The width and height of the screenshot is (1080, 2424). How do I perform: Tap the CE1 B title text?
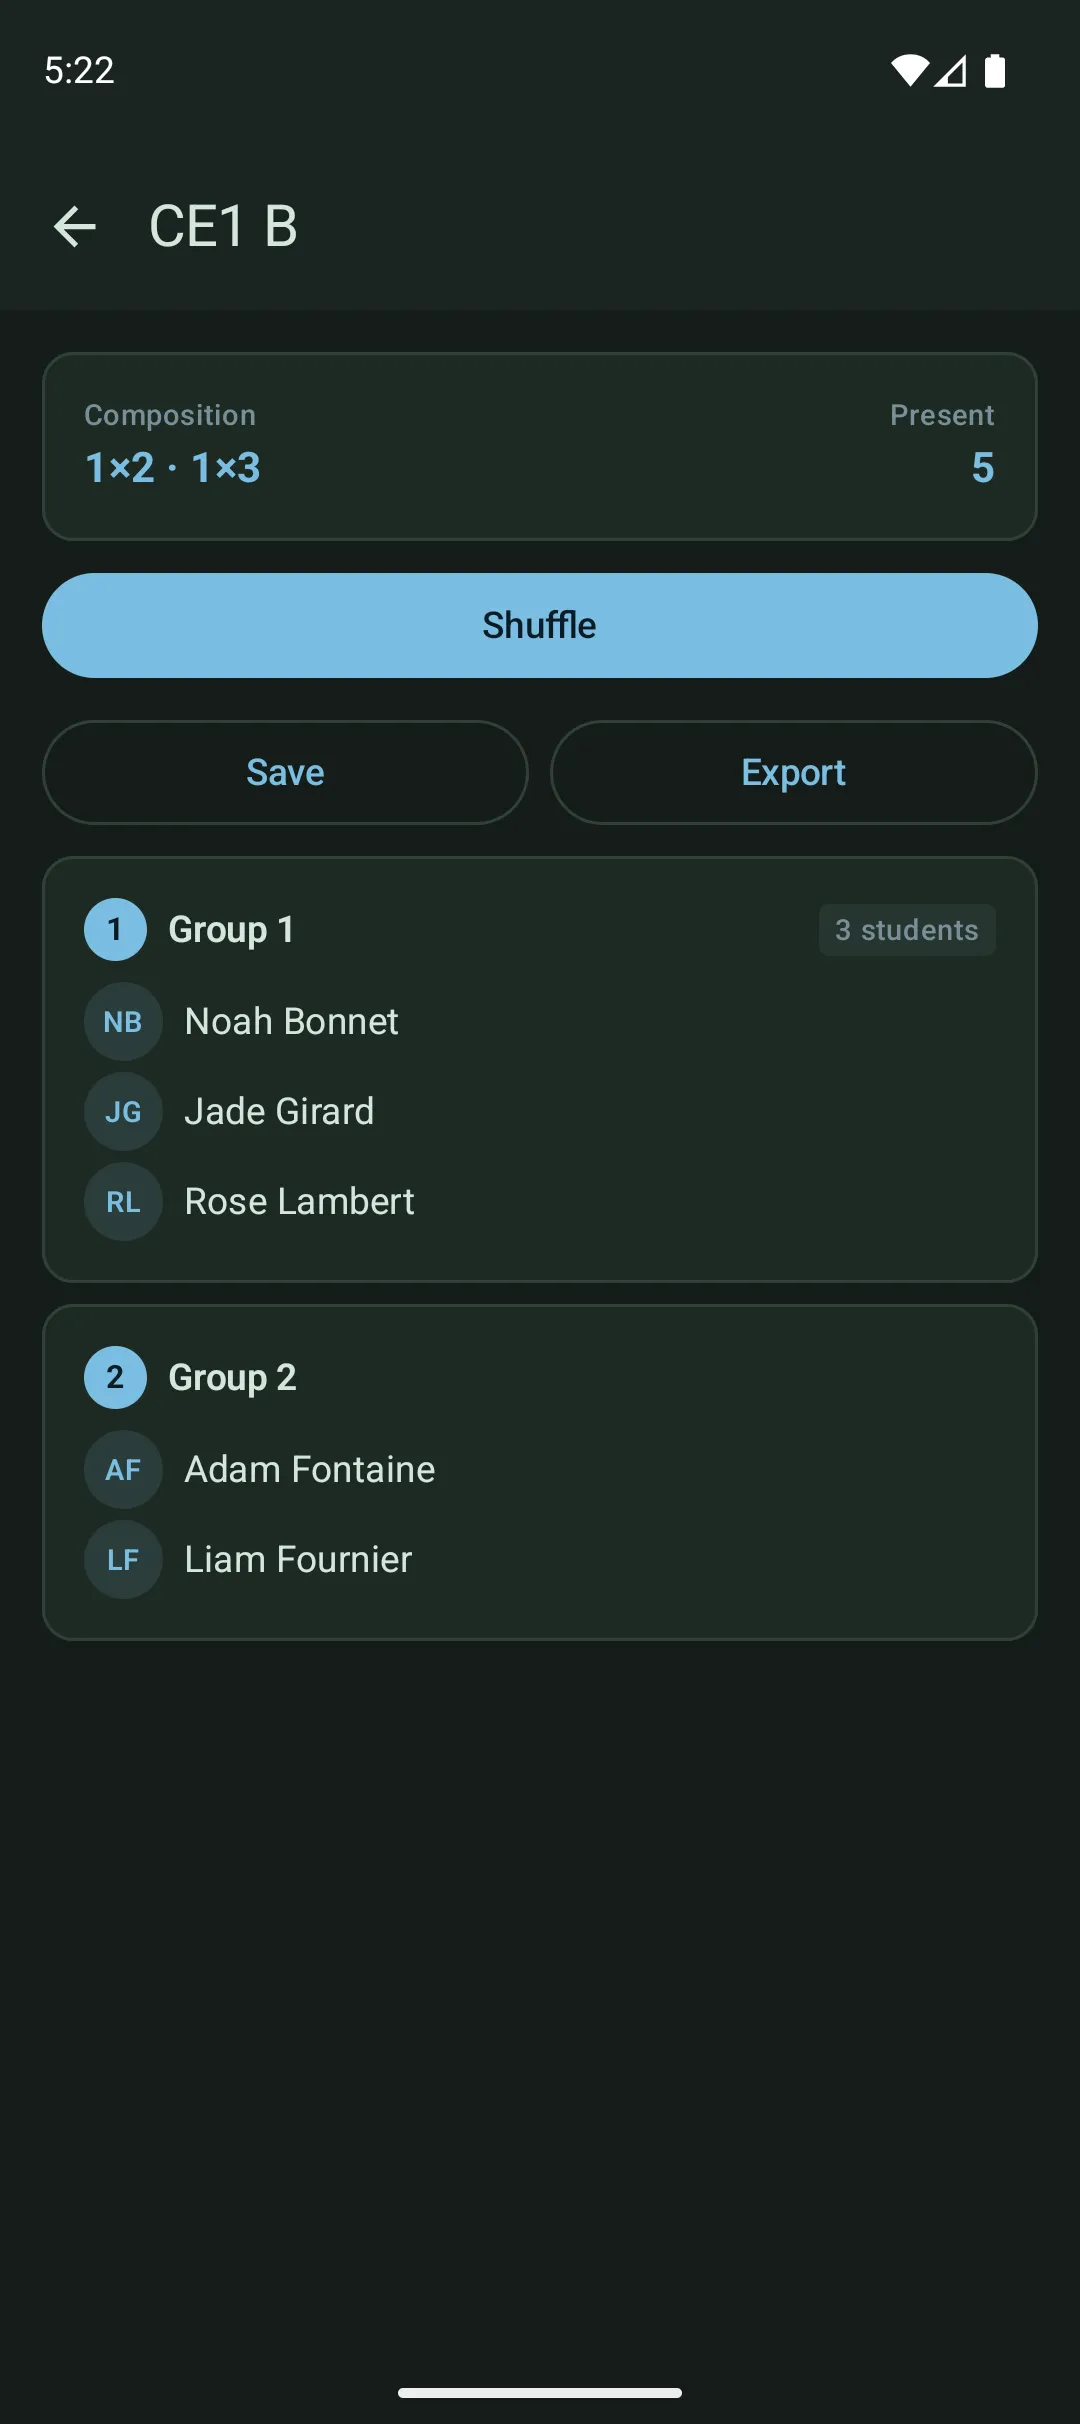[222, 226]
